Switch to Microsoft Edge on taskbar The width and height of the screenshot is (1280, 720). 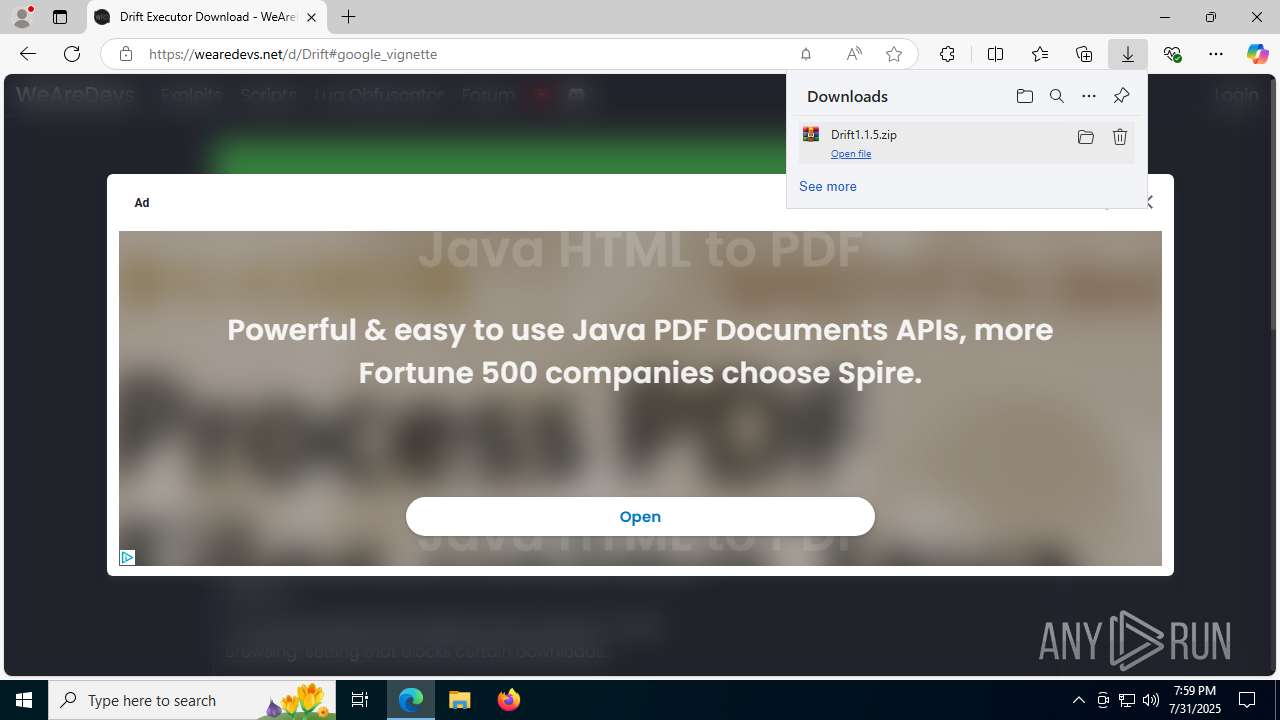pyautogui.click(x=411, y=700)
